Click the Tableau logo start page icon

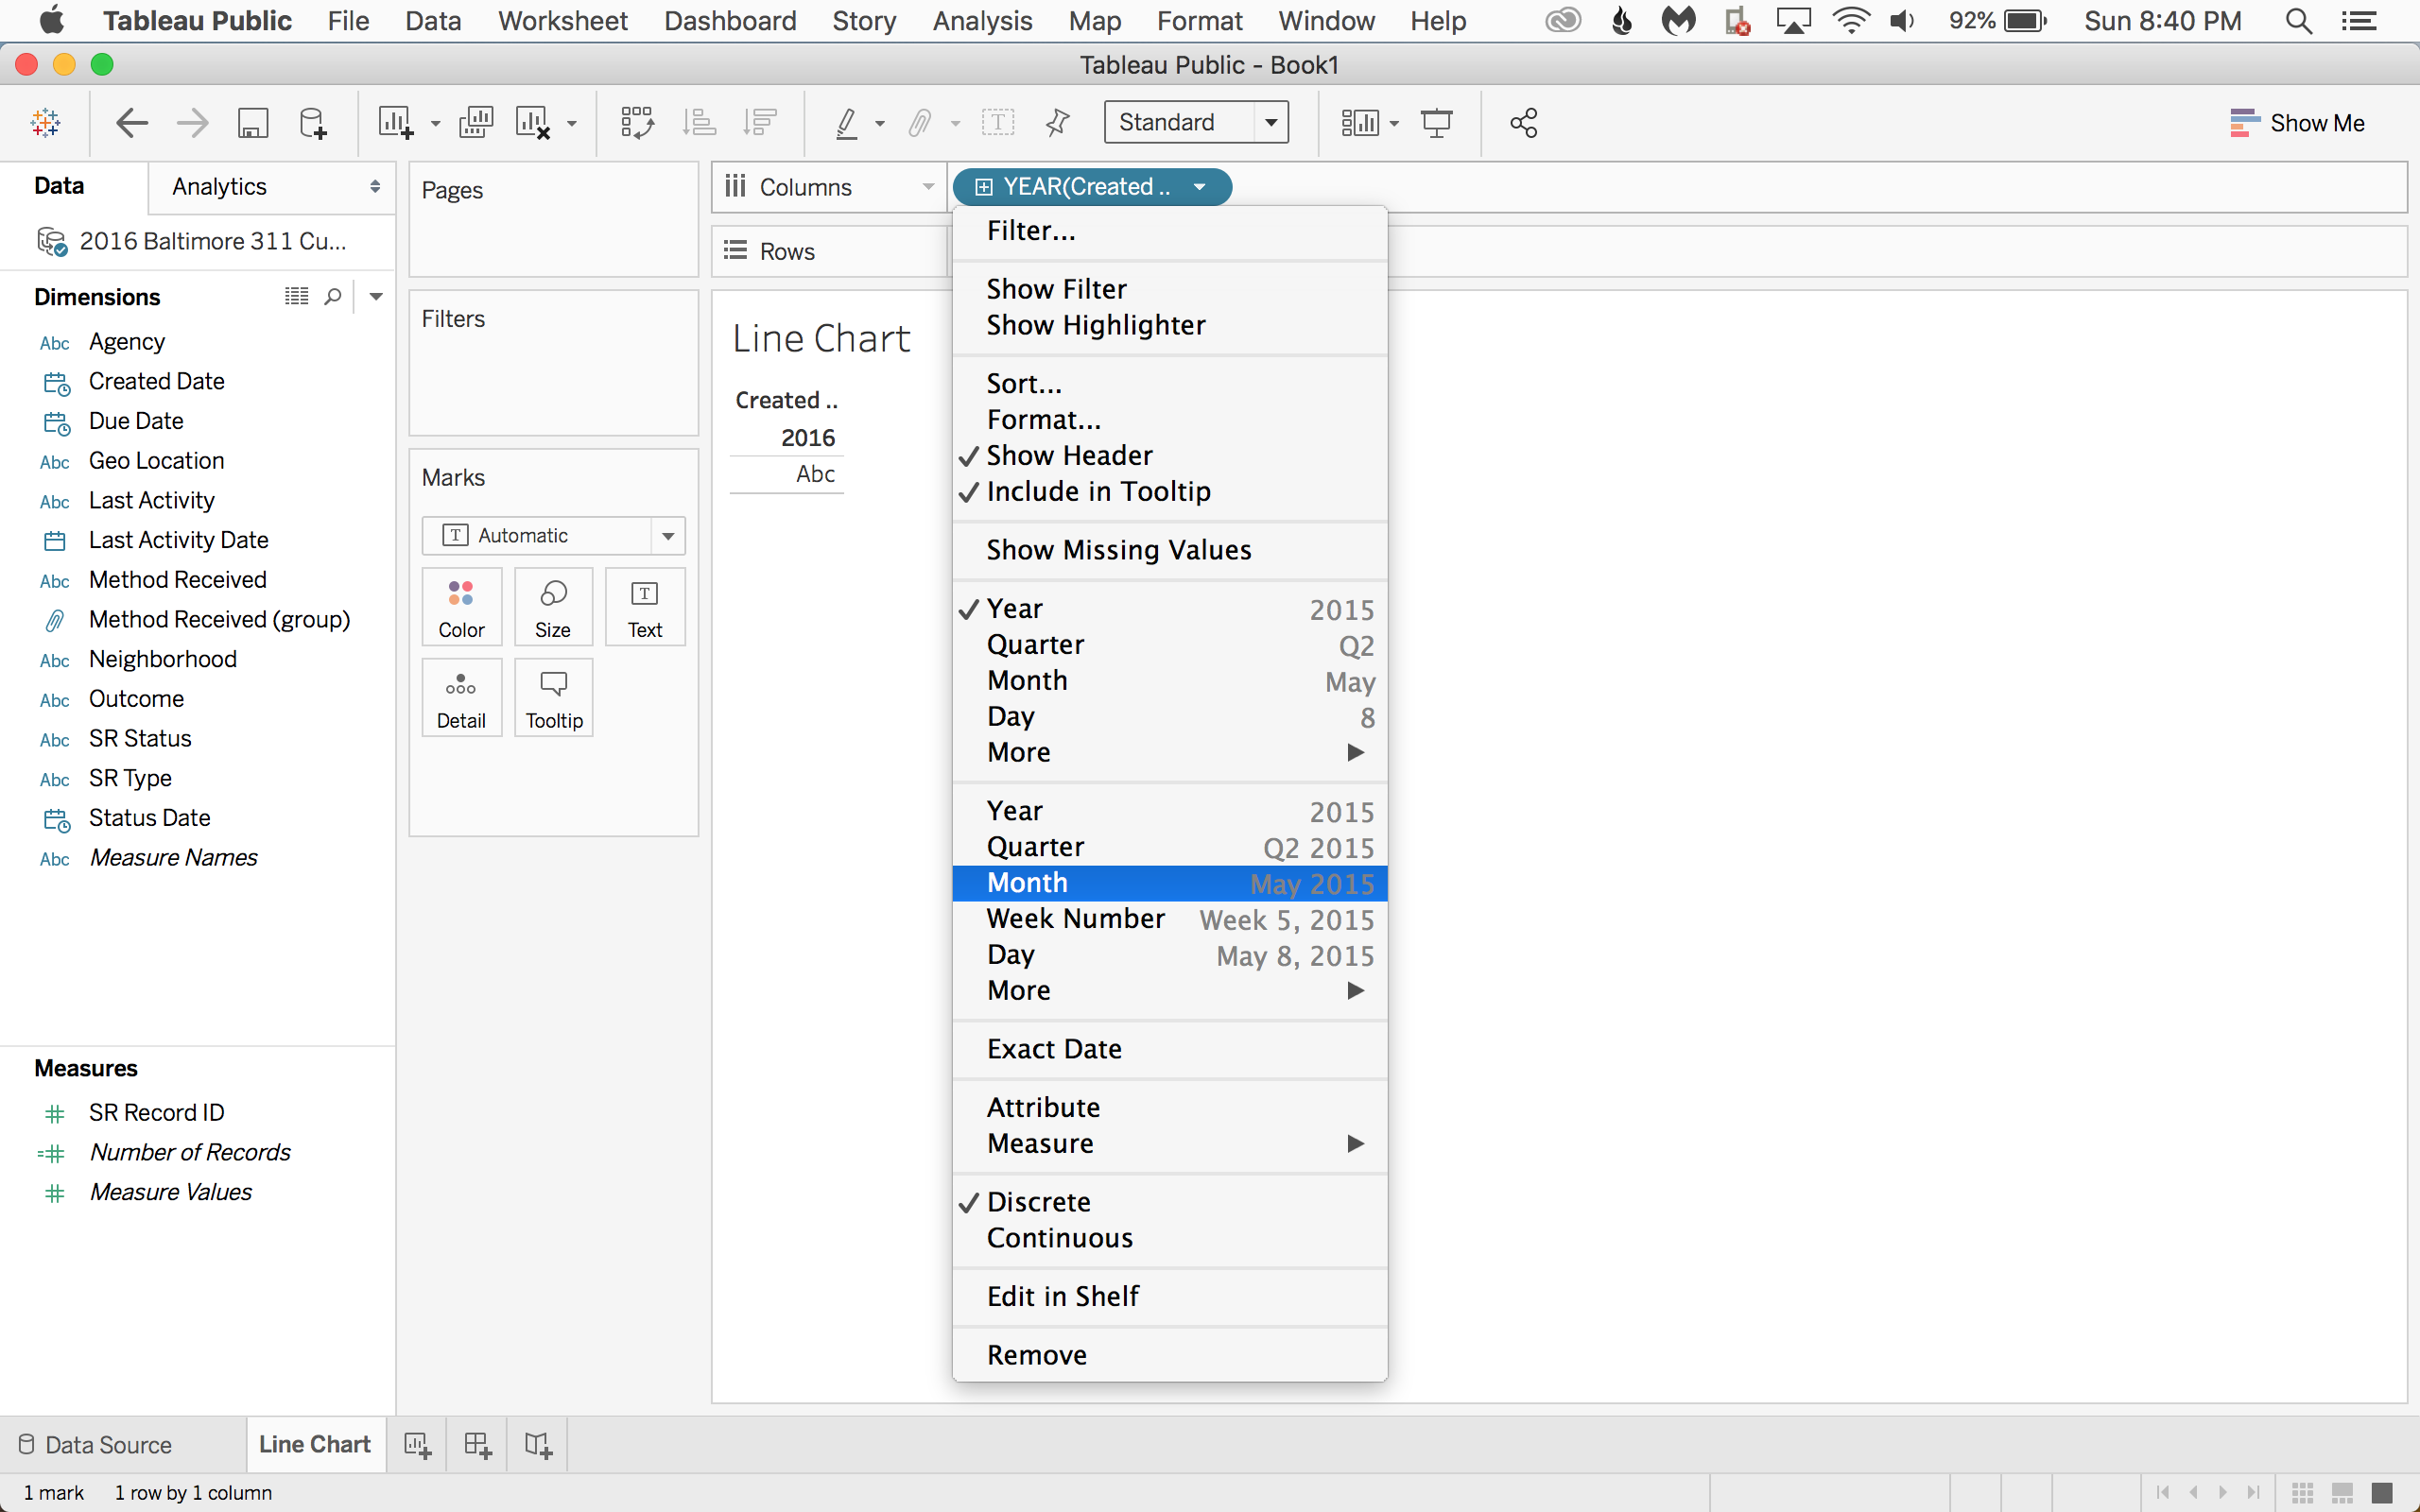click(46, 123)
